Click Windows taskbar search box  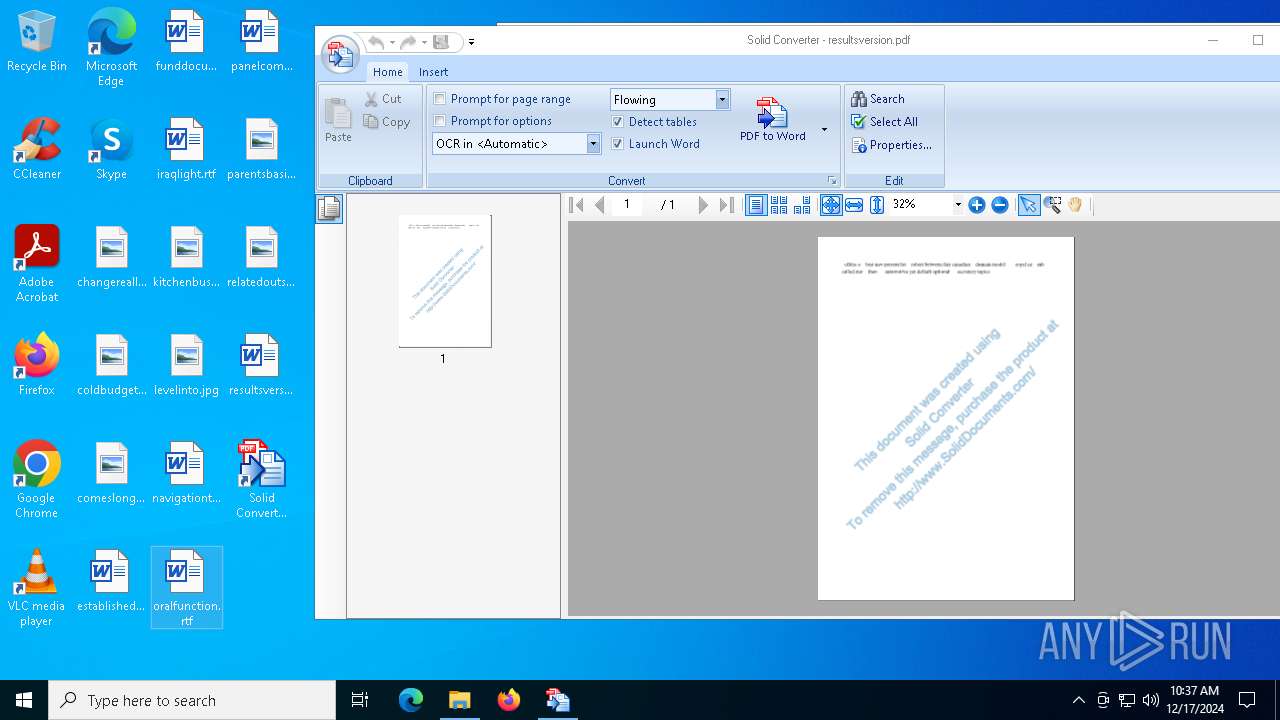coord(192,700)
